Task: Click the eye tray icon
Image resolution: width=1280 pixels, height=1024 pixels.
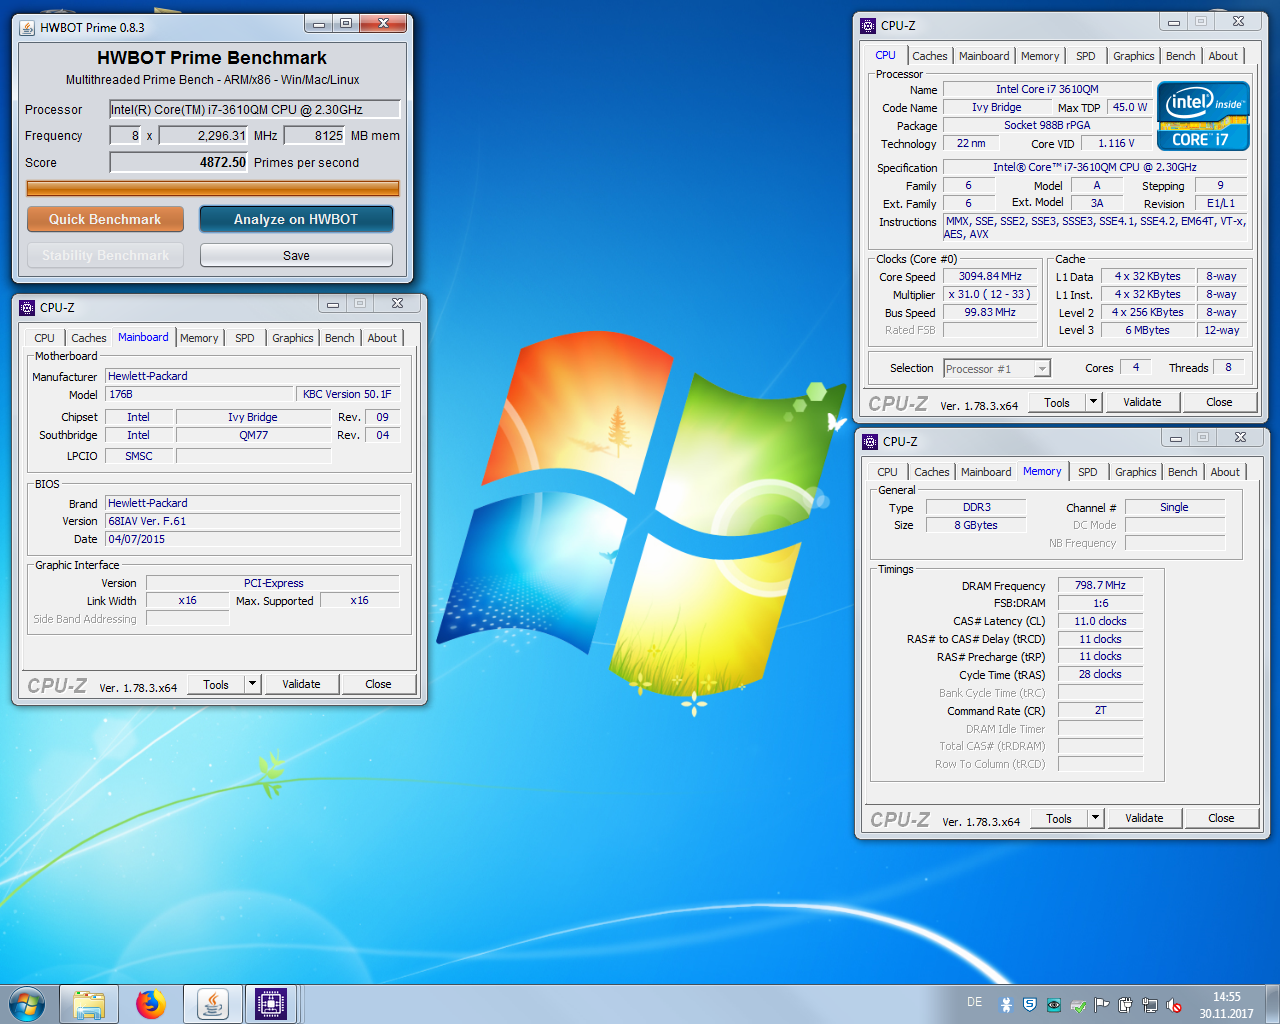Action: [1054, 1005]
